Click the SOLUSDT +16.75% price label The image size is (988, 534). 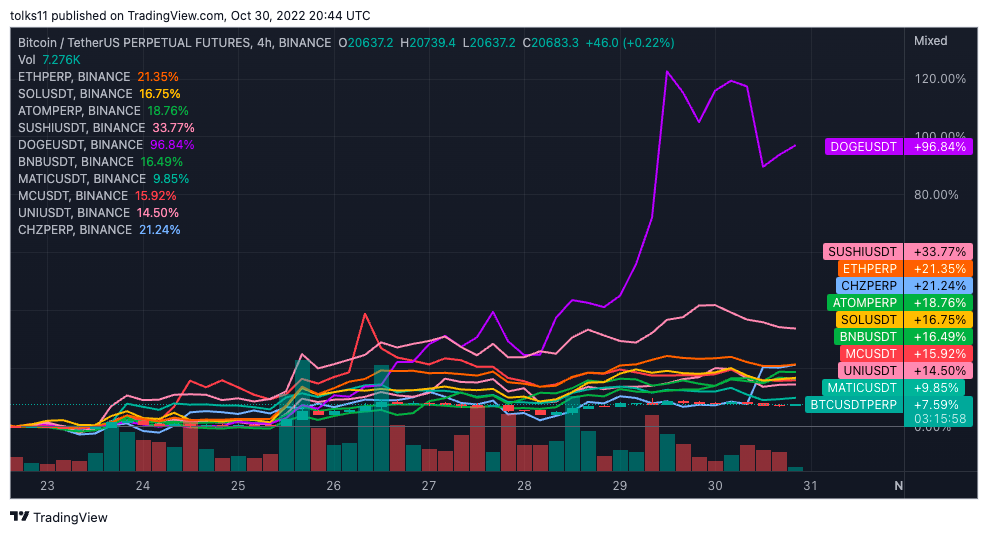tap(904, 320)
